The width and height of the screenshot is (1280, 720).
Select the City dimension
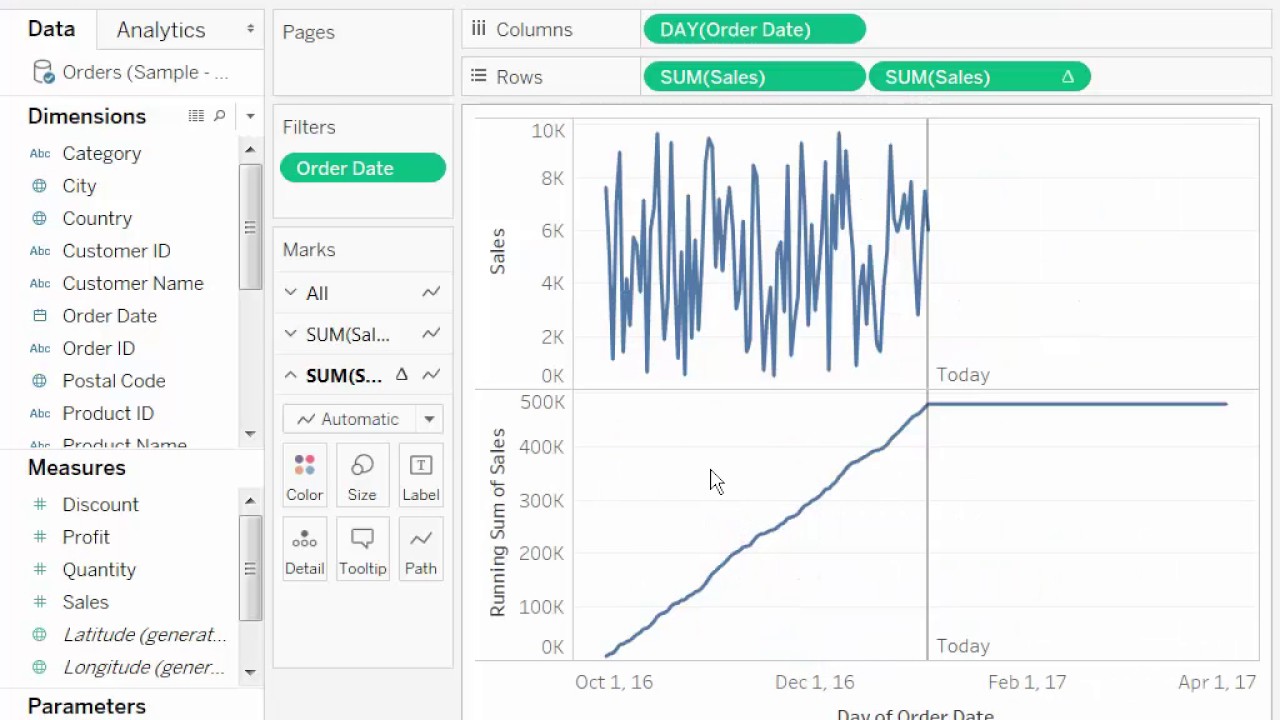coord(79,186)
